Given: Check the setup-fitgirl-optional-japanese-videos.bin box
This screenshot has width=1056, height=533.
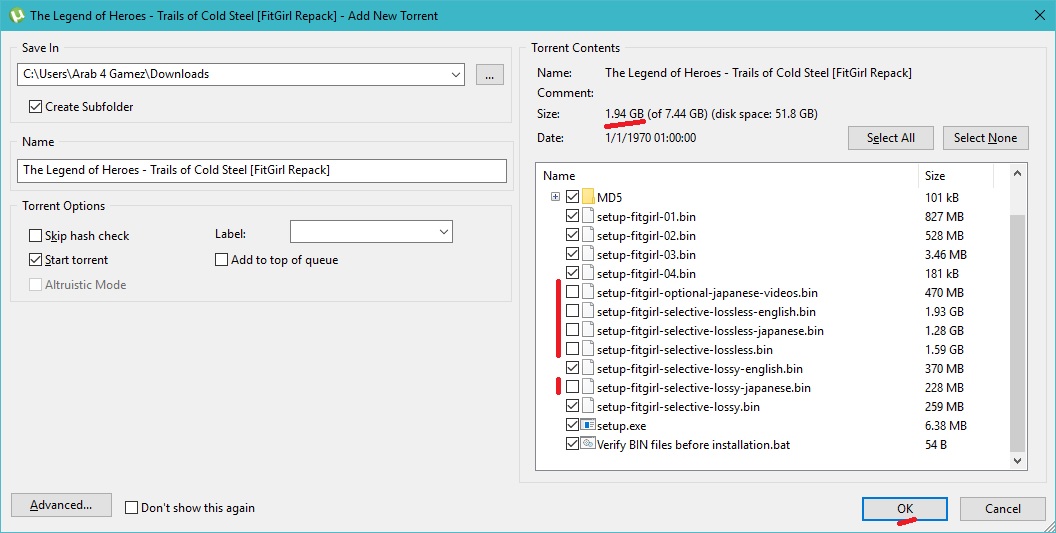Looking at the screenshot, I should [x=572, y=293].
